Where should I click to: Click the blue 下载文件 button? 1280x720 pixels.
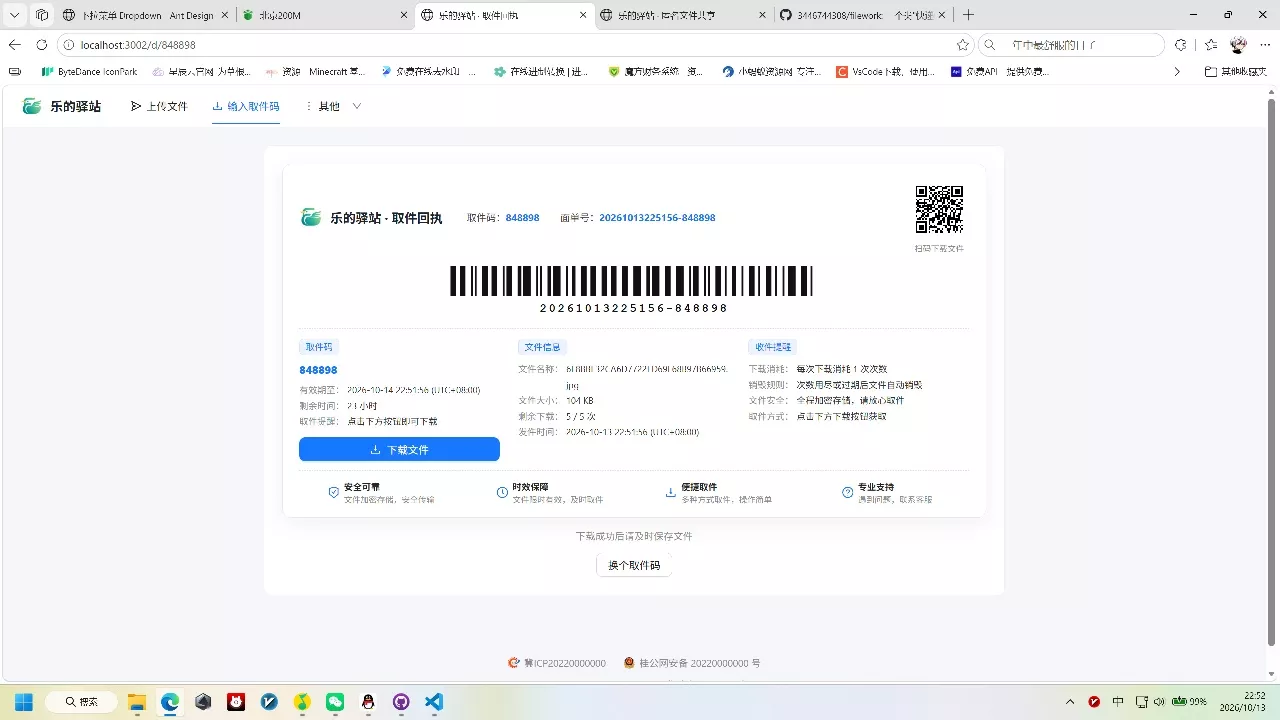click(x=399, y=449)
